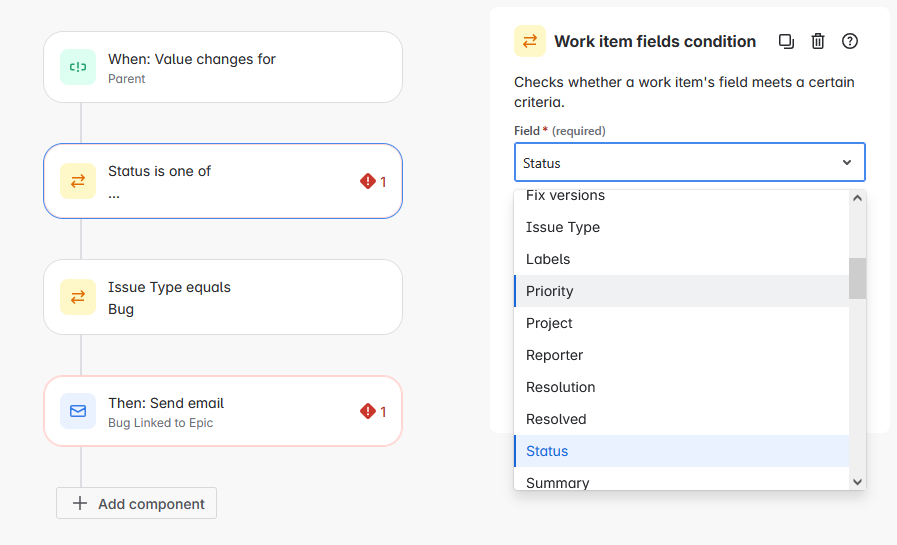Collapse the Field dropdown using its chevron
Viewport: 897px width, 545px height.
click(847, 162)
